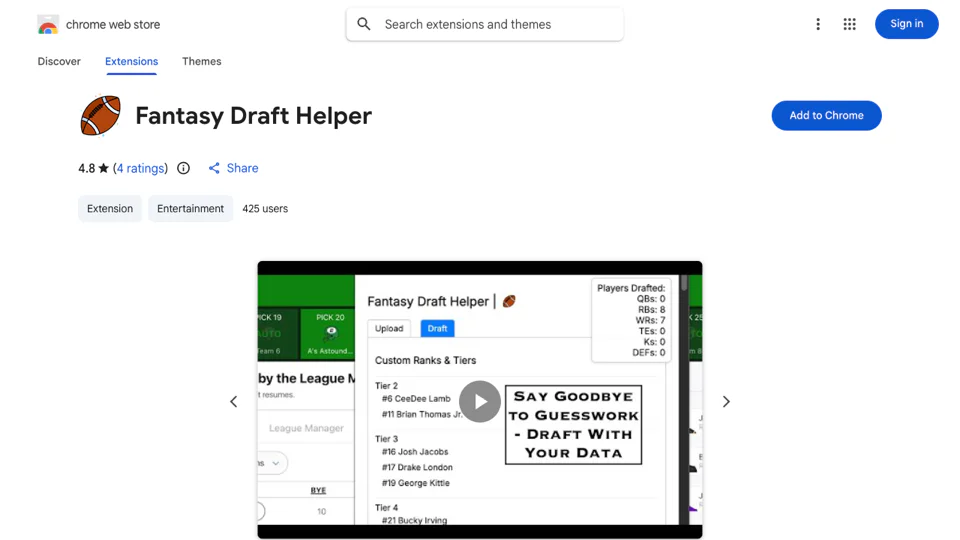
Task: Click the Share link text
Action: point(242,168)
